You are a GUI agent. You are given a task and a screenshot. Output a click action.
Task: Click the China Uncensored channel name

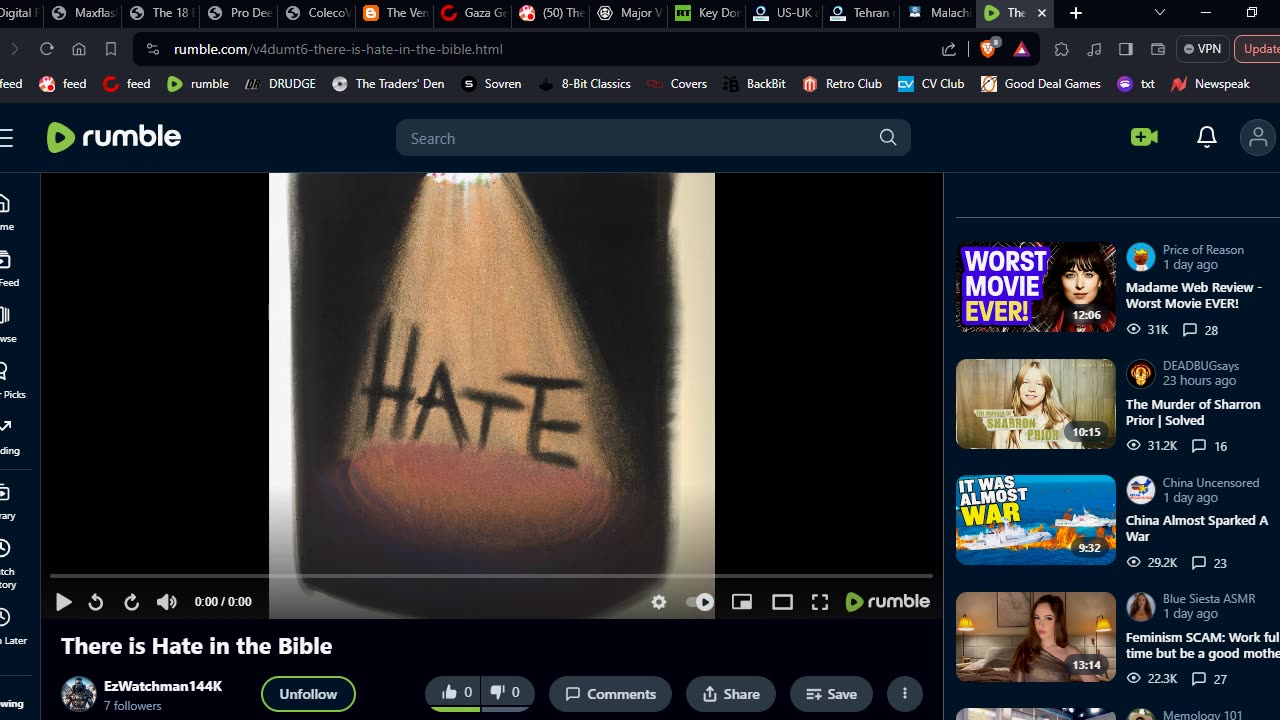coord(1211,483)
